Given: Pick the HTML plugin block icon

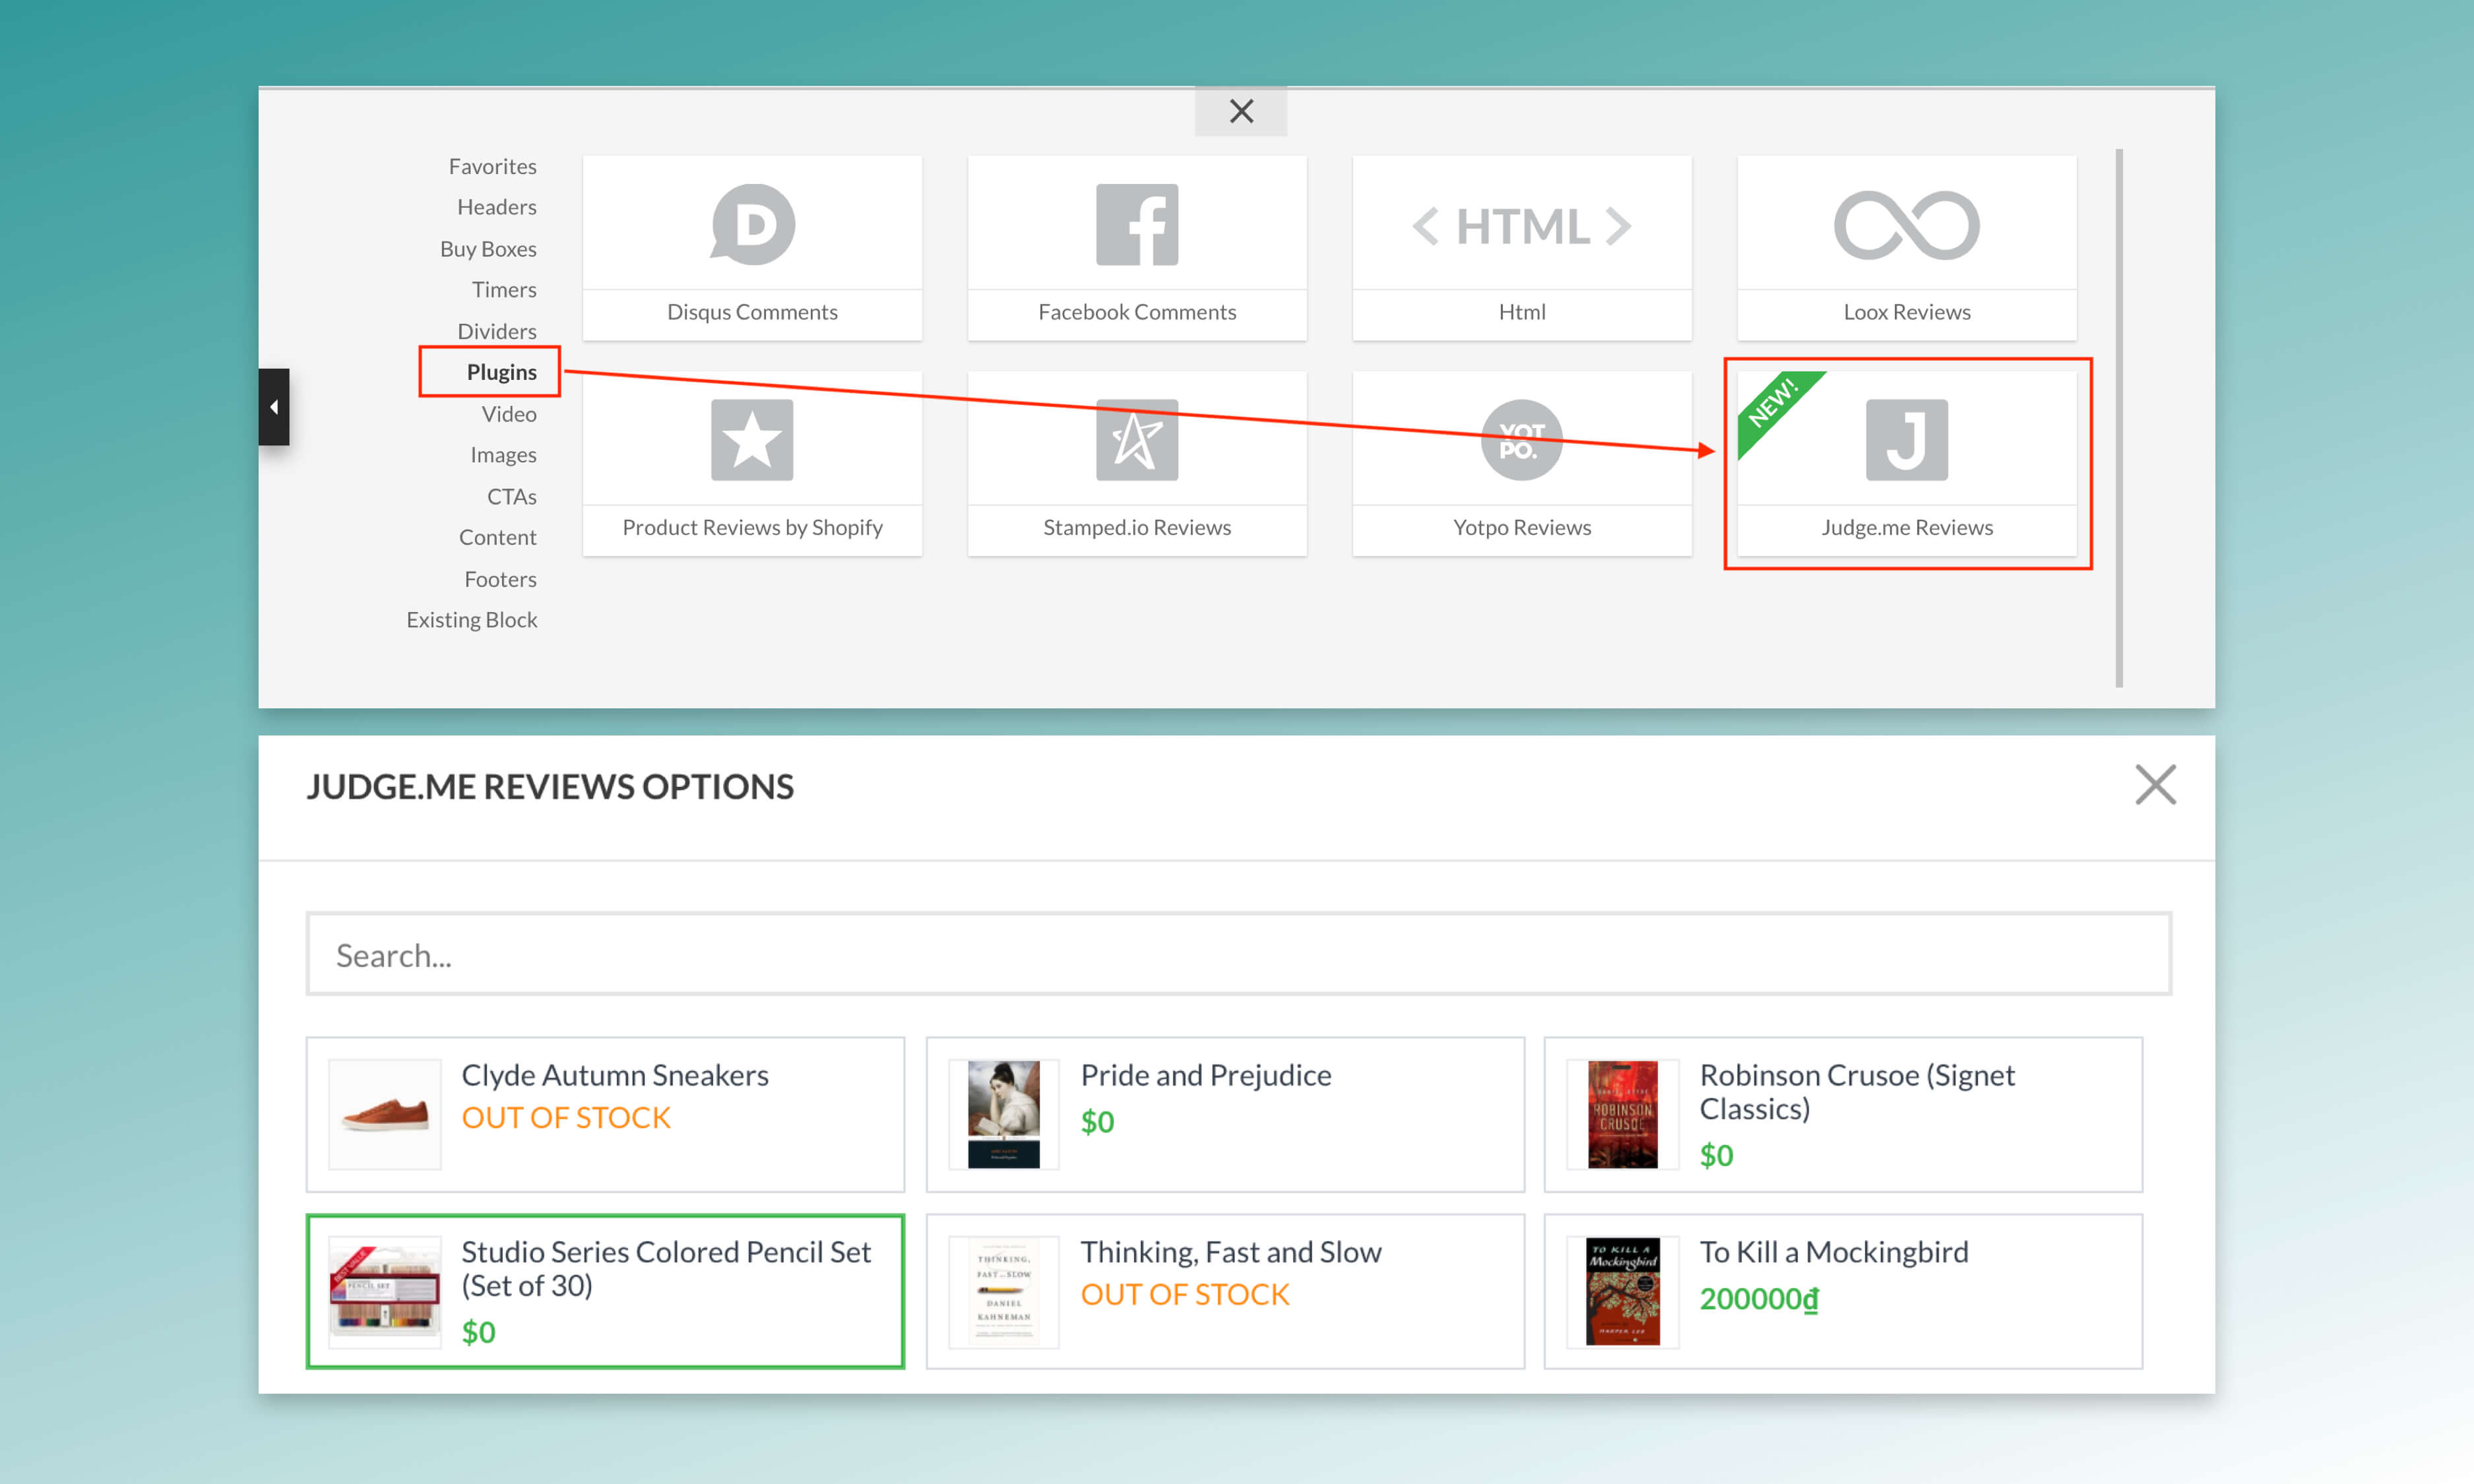Looking at the screenshot, I should 1521,225.
